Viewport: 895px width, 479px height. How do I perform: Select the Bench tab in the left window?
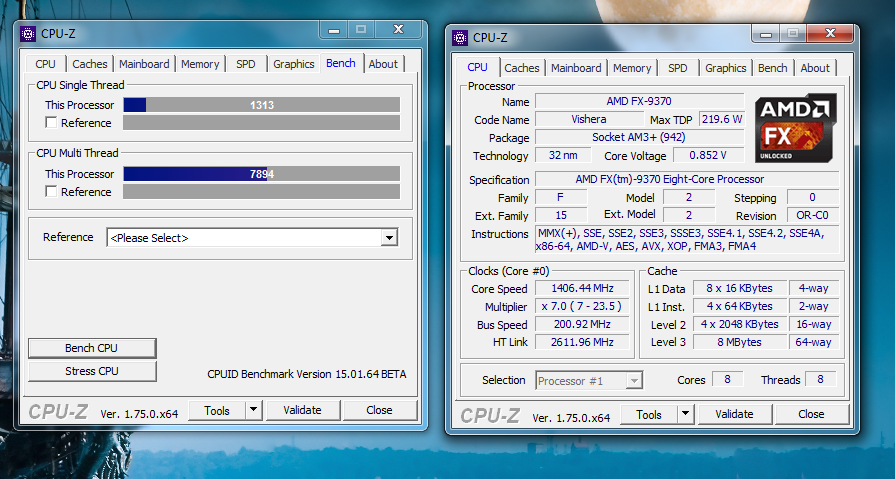[341, 63]
